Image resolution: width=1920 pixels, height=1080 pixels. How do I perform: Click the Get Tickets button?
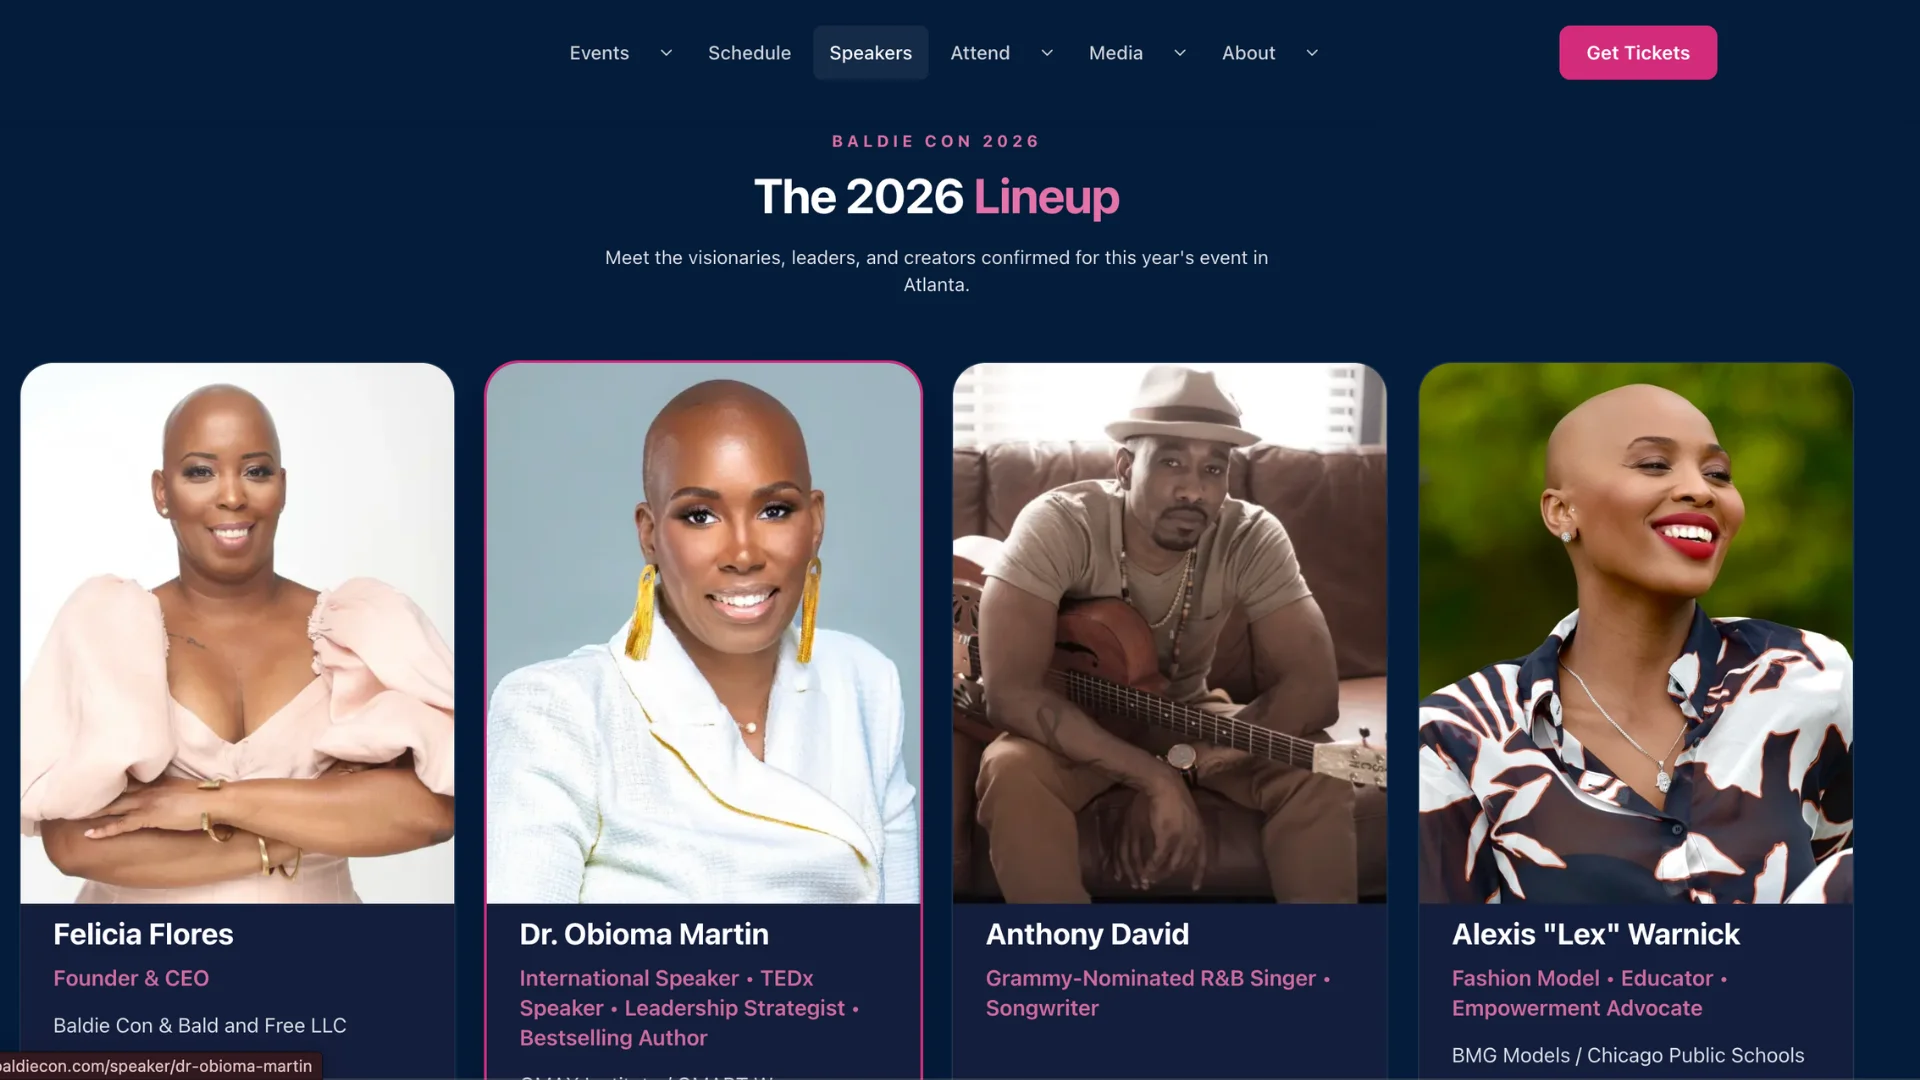[x=1637, y=52]
